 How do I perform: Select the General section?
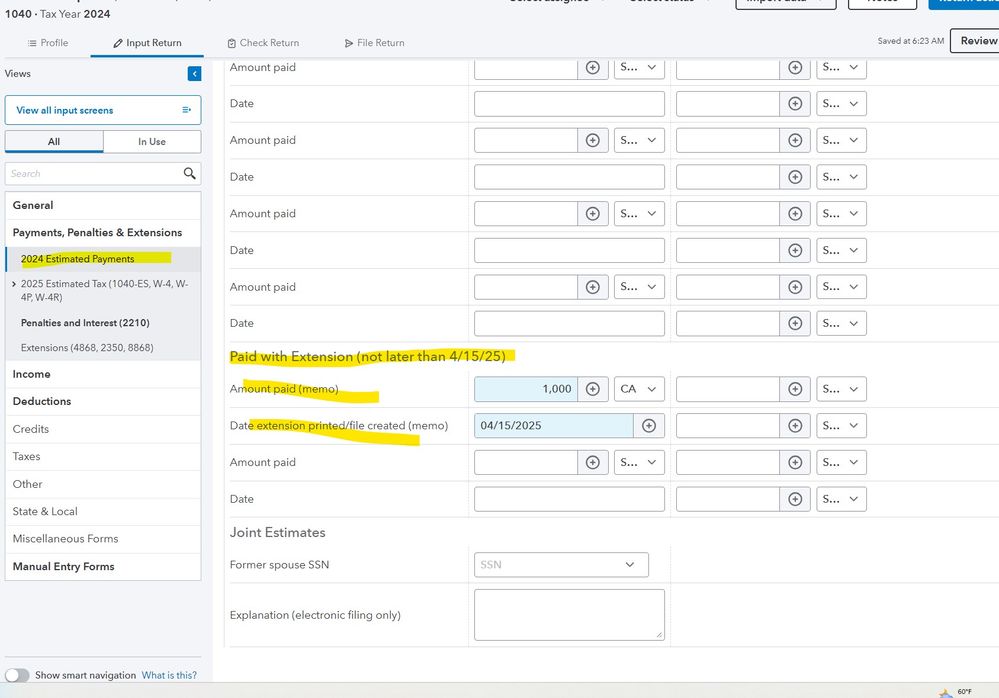point(103,205)
